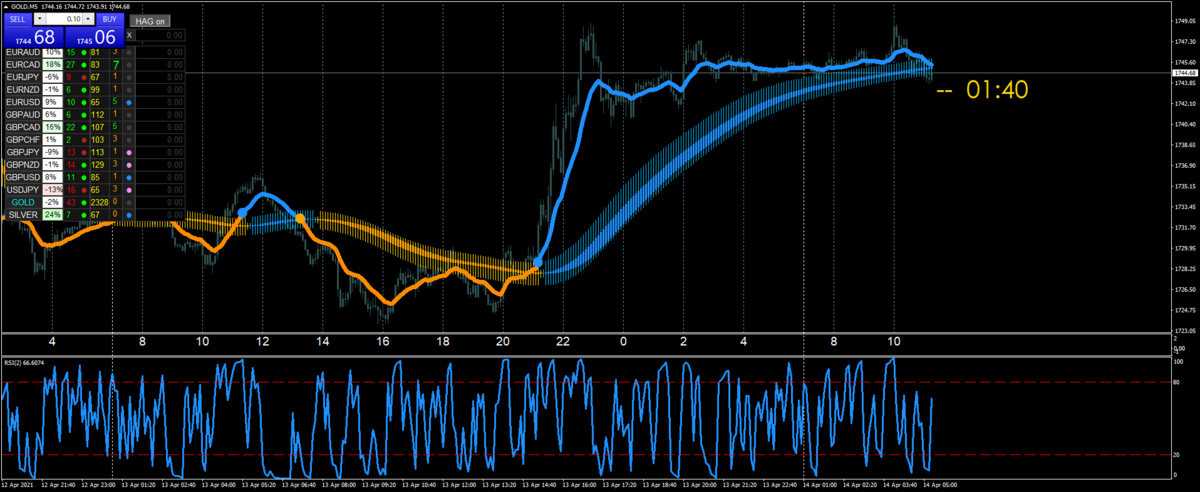Select the GBPJPY symbol button
The width and height of the screenshot is (1200, 492).
[x=23, y=152]
